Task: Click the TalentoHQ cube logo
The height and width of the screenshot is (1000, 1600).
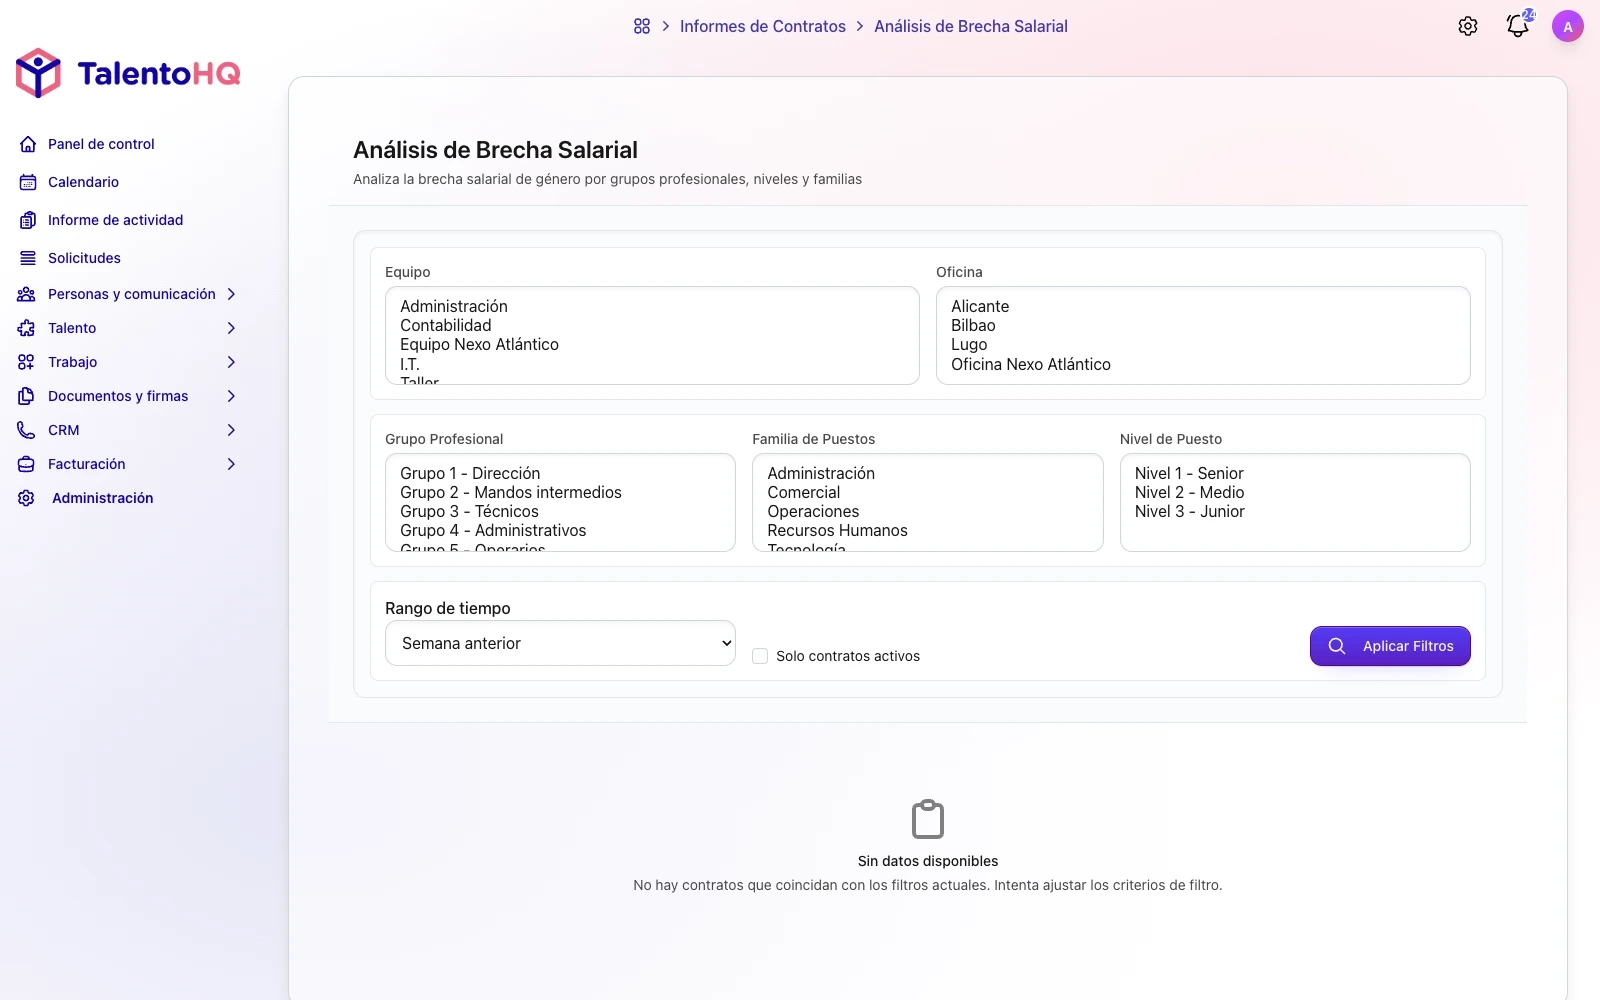Action: (x=39, y=73)
